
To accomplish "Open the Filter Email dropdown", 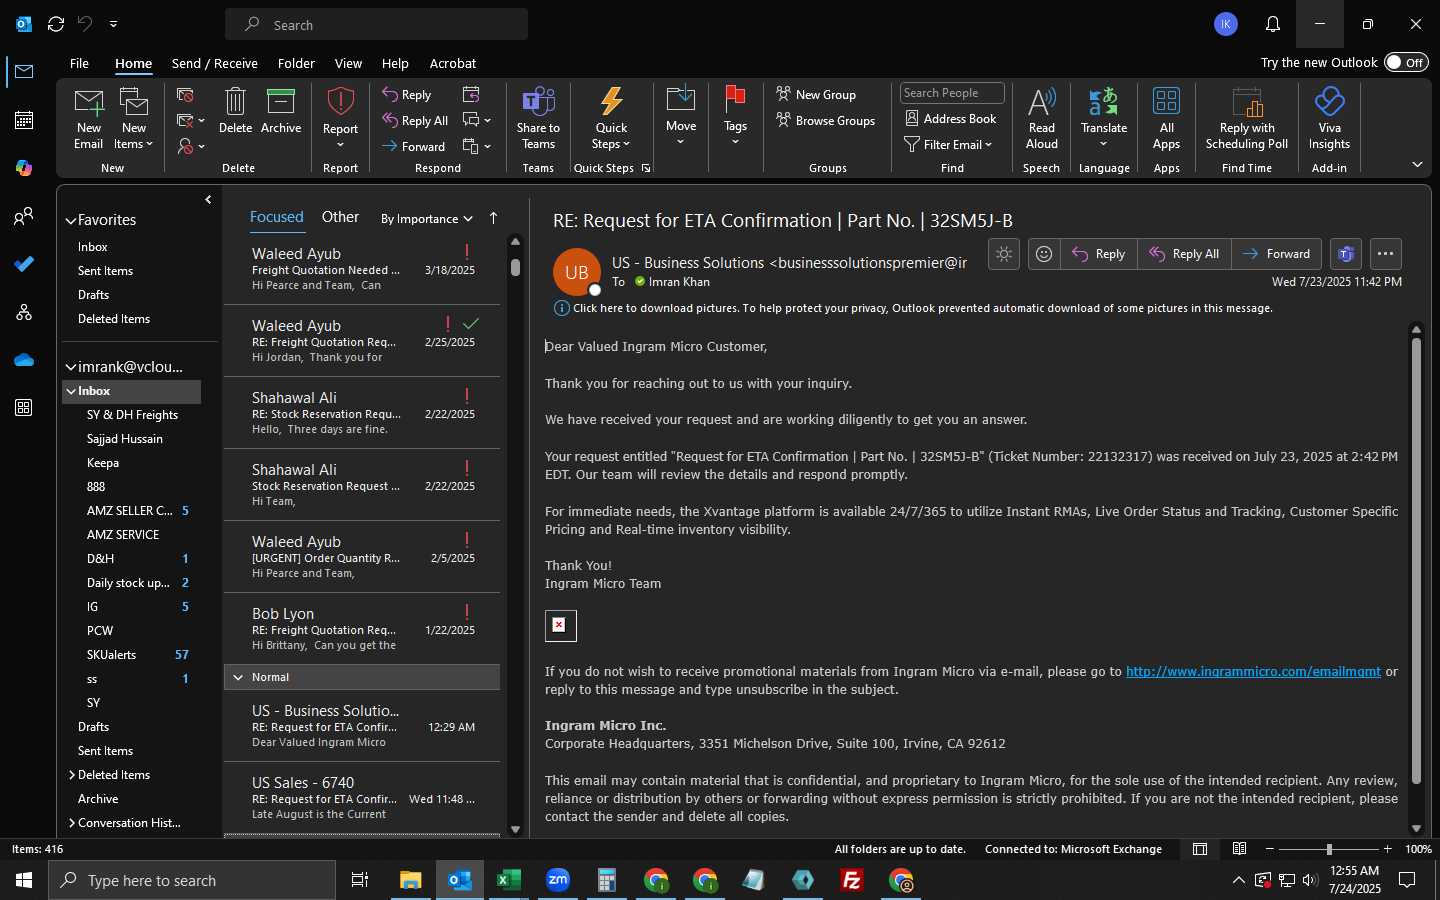I will click(x=948, y=144).
